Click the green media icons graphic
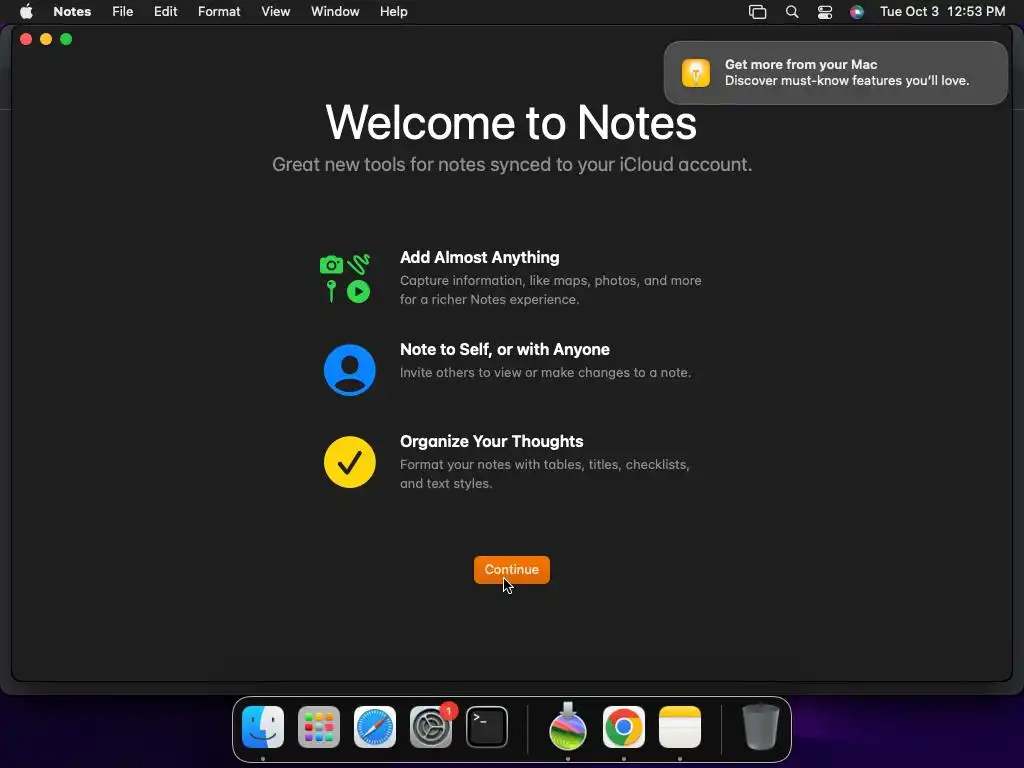 [x=345, y=278]
